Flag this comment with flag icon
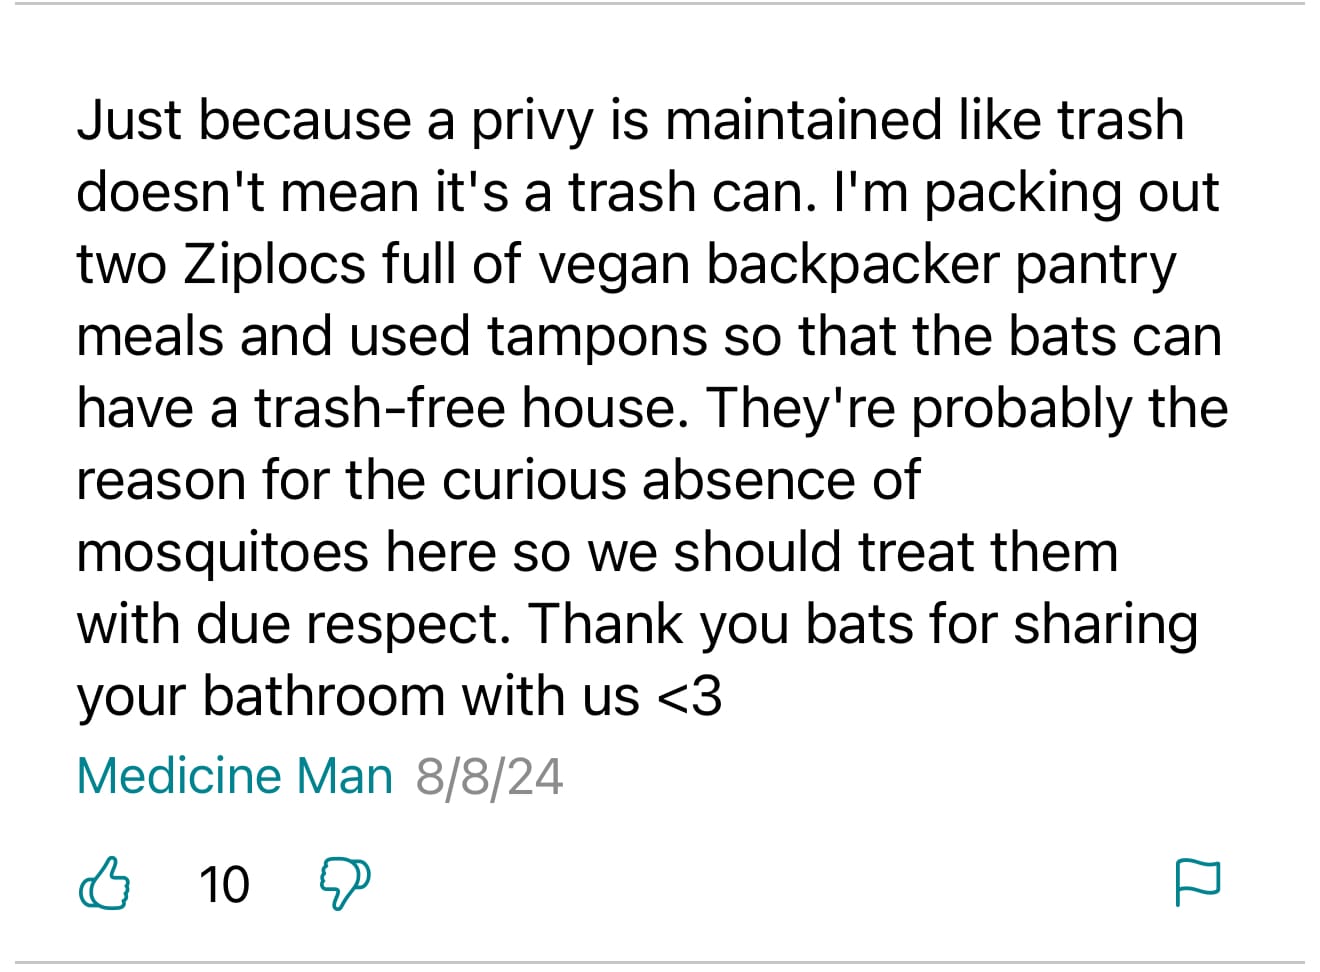The height and width of the screenshot is (972, 1320). click(x=1197, y=883)
